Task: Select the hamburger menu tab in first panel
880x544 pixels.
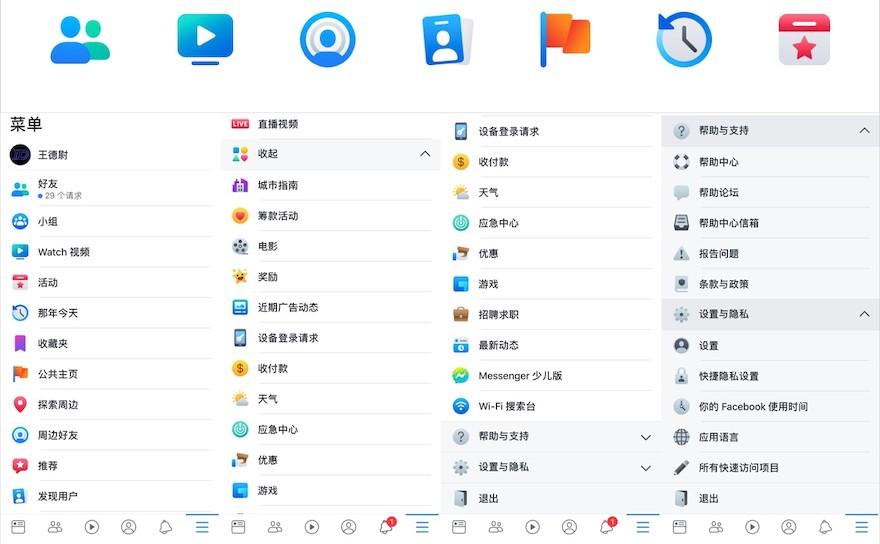Action: point(202,527)
